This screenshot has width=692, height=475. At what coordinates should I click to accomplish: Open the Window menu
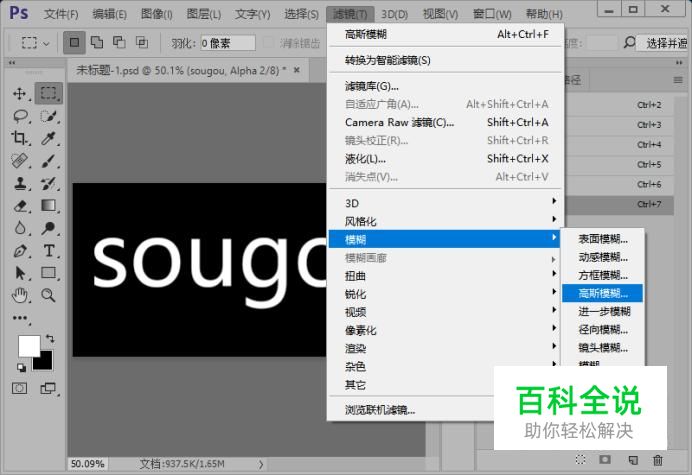point(492,14)
